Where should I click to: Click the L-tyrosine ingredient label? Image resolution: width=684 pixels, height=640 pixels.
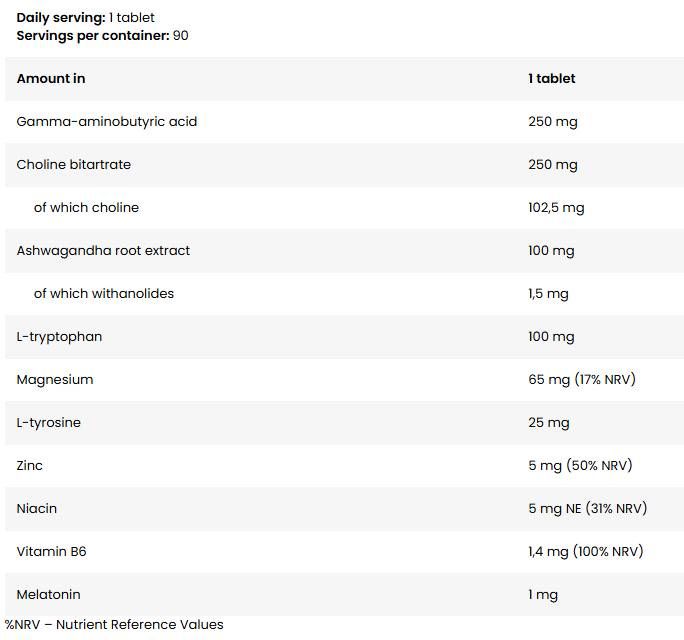[48, 423]
